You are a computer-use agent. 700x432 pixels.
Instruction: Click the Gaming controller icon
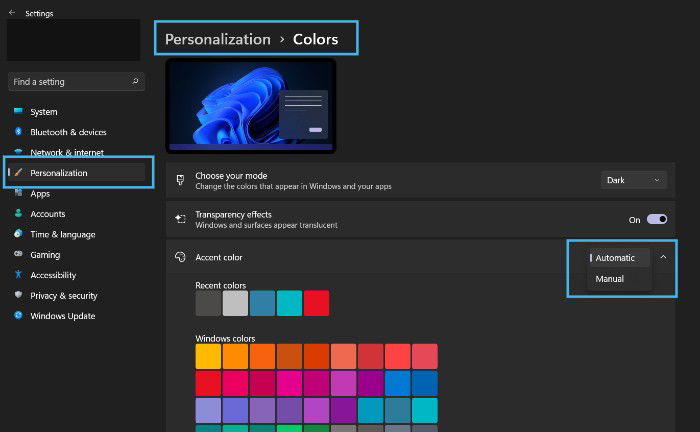(18, 254)
